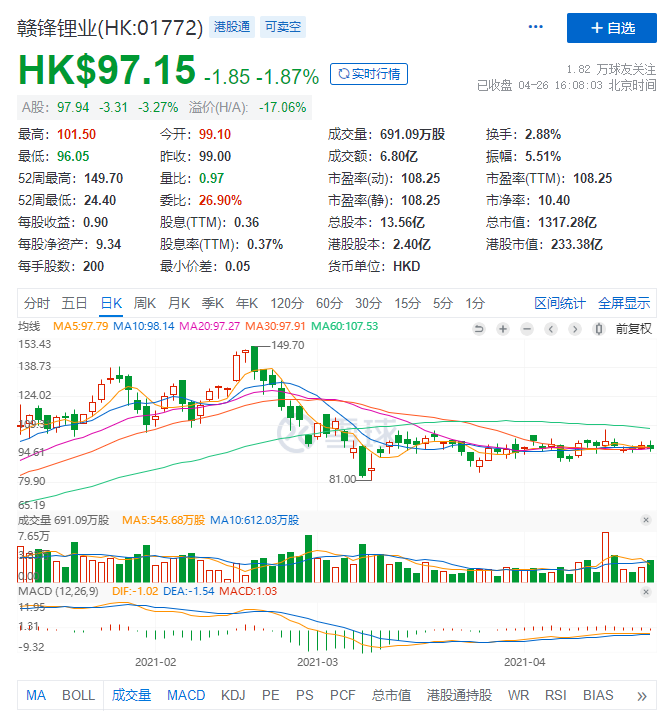Switch to 60分 interval chart
Screen dimensions: 667x717
[329, 303]
